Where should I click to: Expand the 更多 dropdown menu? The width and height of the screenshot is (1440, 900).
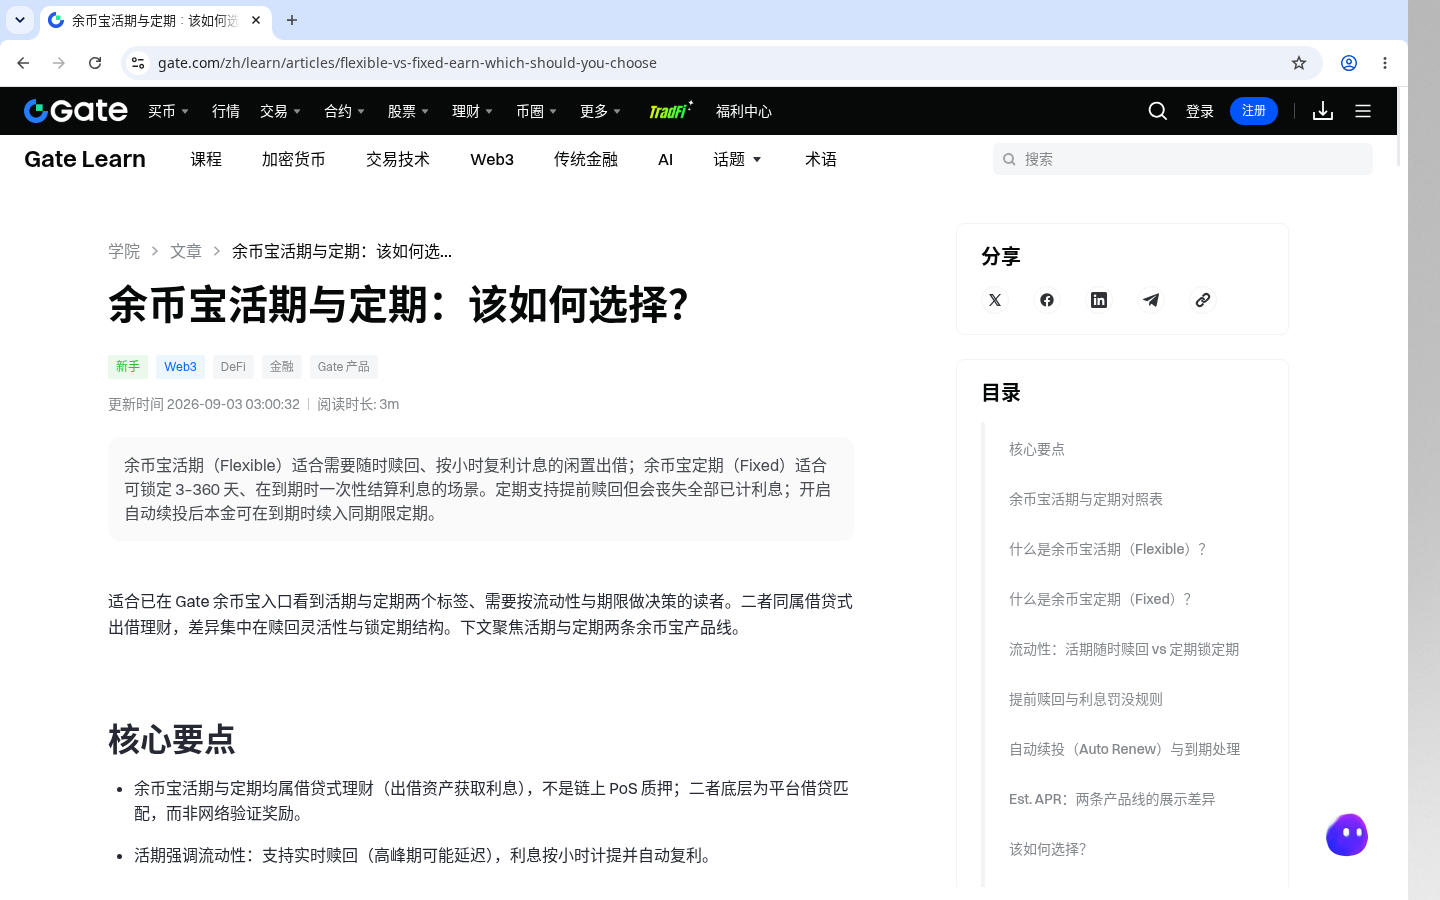tap(601, 111)
